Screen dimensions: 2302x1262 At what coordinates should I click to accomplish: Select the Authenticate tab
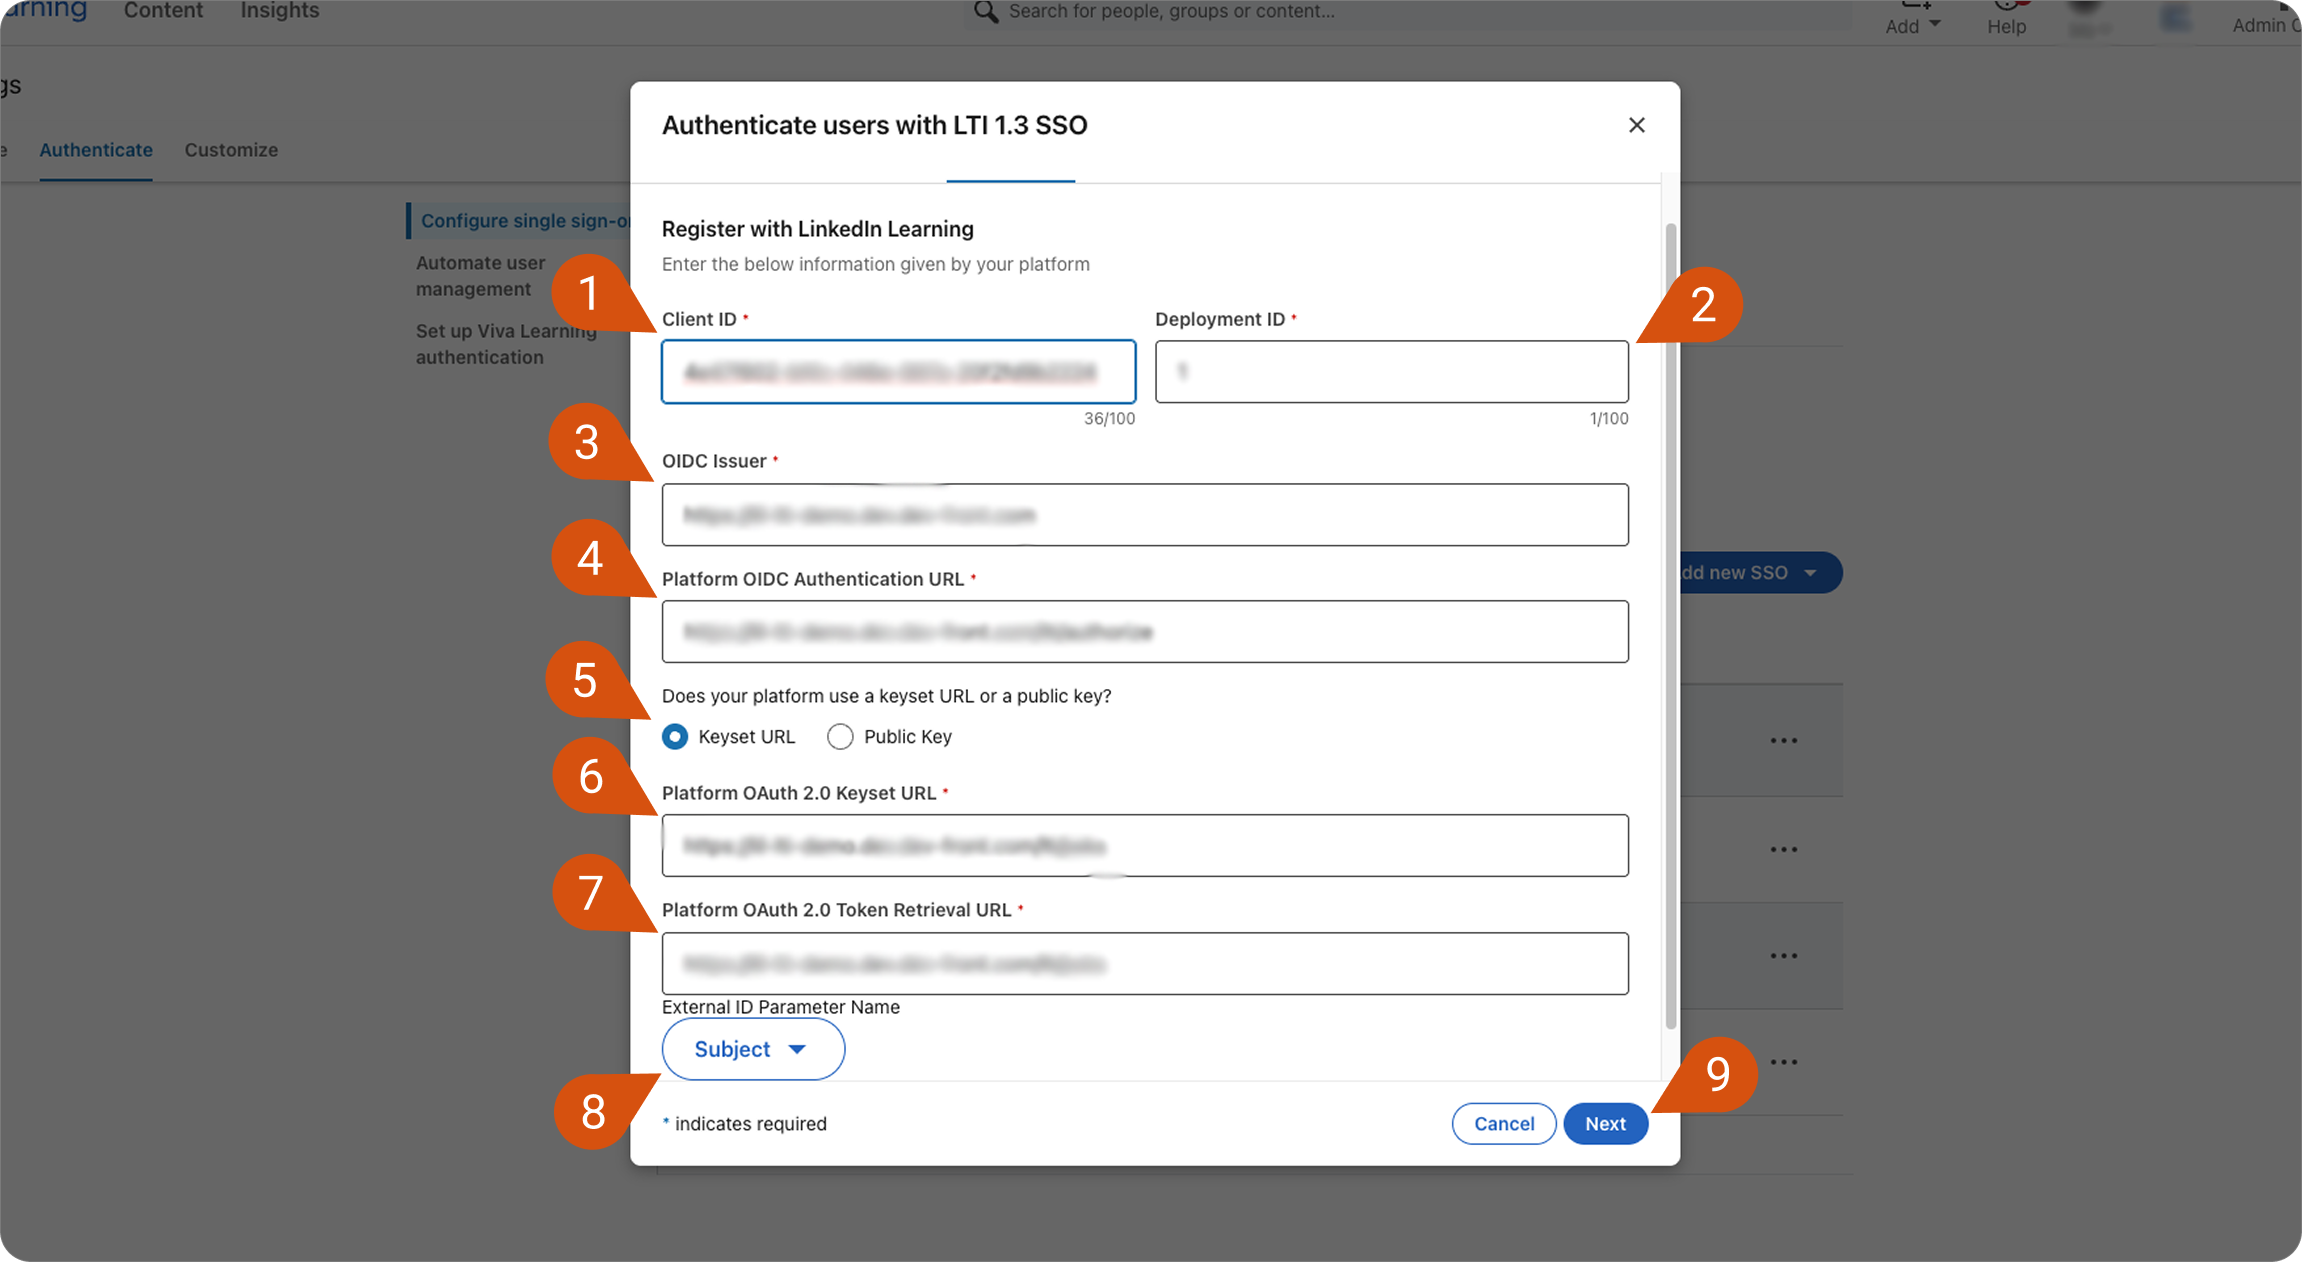[96, 150]
